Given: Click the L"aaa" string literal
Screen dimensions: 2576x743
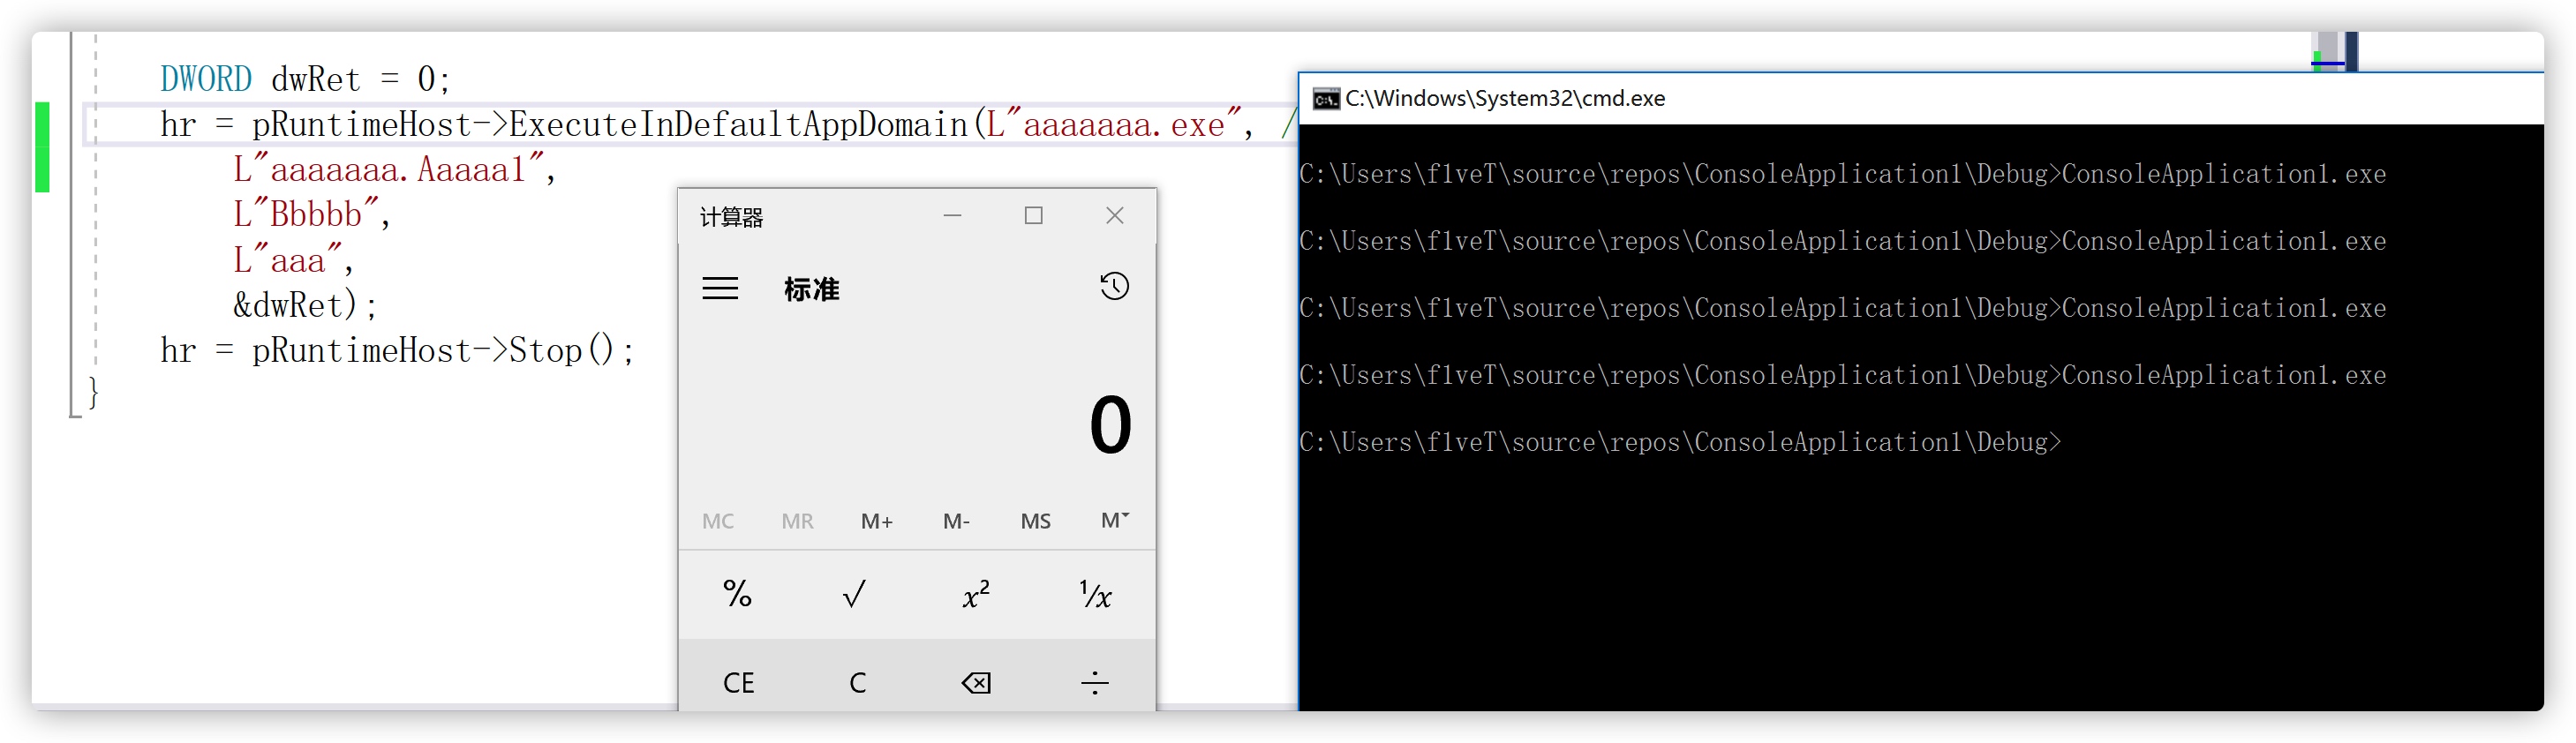Looking at the screenshot, I should [288, 260].
